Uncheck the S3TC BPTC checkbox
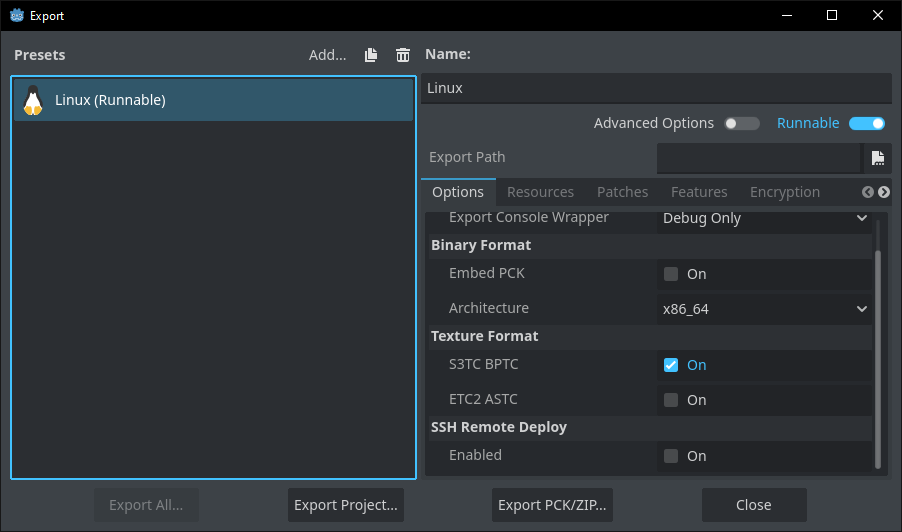The image size is (902, 532). [x=671, y=365]
